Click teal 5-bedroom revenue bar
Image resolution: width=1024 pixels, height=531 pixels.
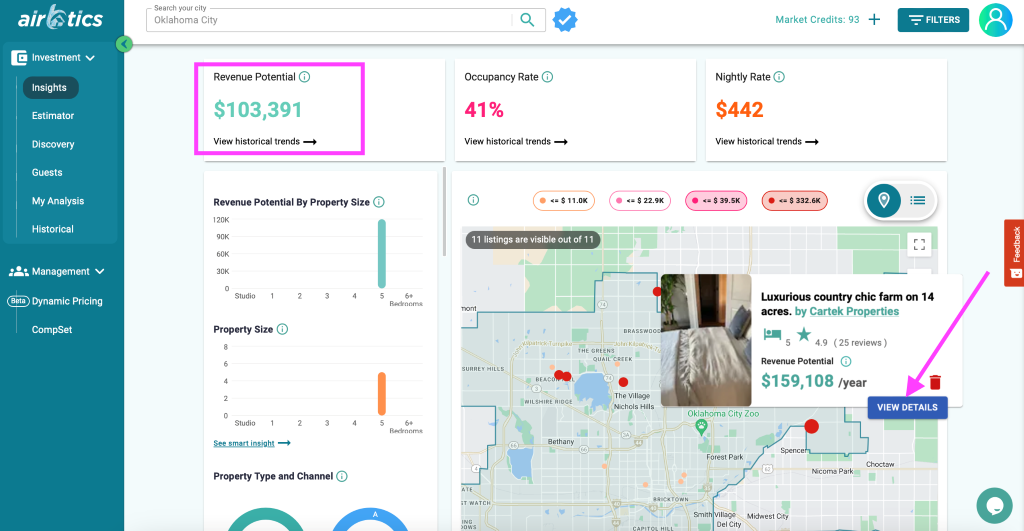point(382,253)
